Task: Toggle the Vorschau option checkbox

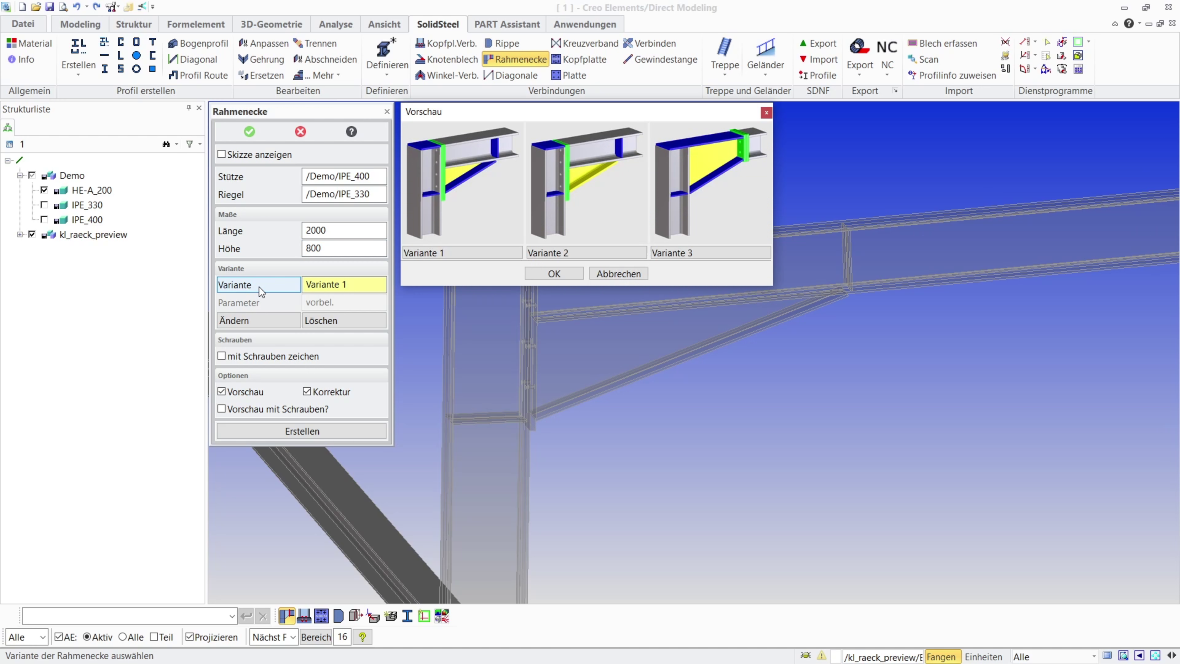Action: pyautogui.click(x=222, y=391)
